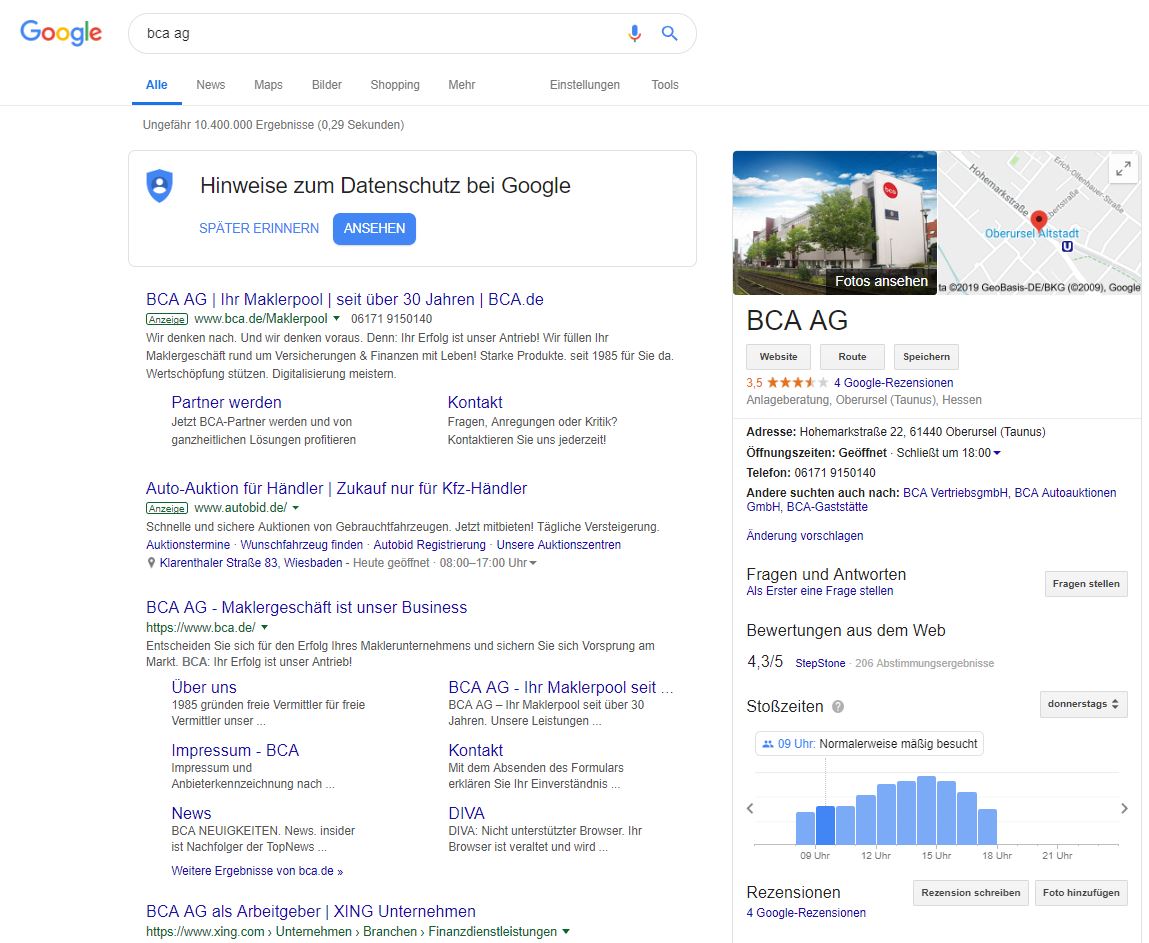Image resolution: width=1149 pixels, height=943 pixels.
Task: Open the Bilder tab
Action: pos(327,85)
